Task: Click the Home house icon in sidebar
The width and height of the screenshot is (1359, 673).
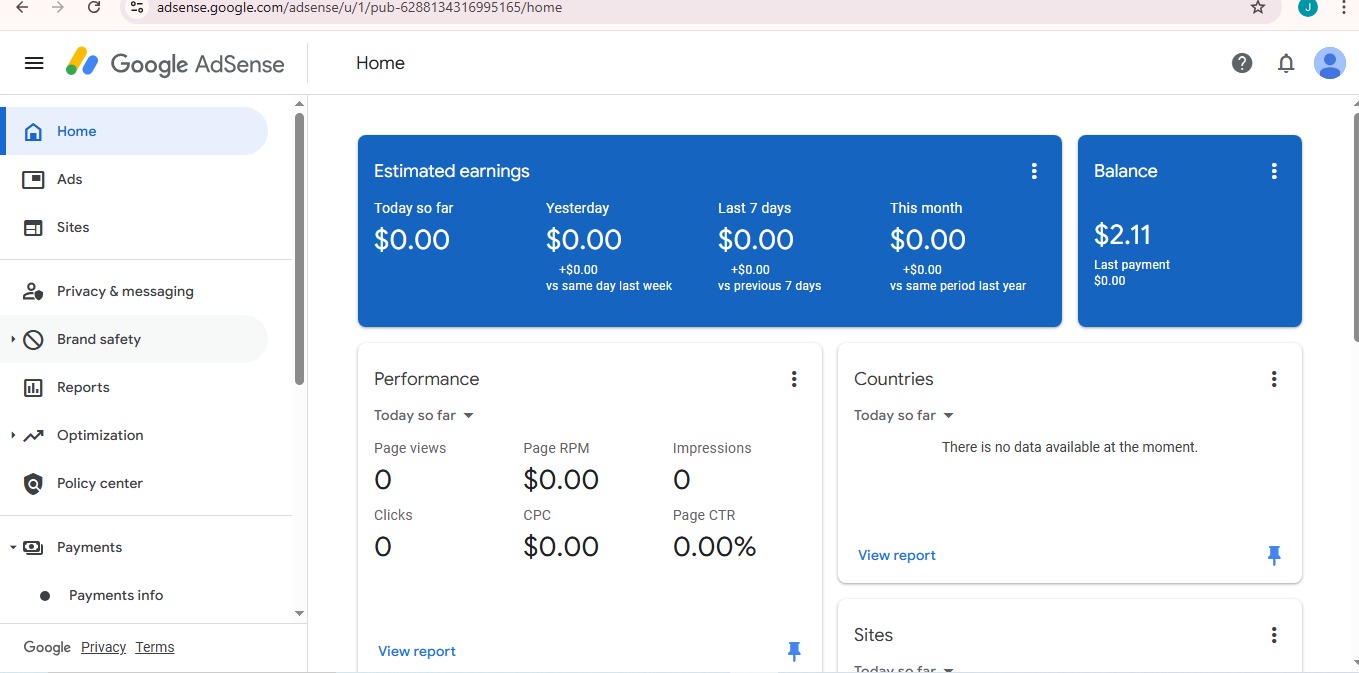Action: [33, 131]
